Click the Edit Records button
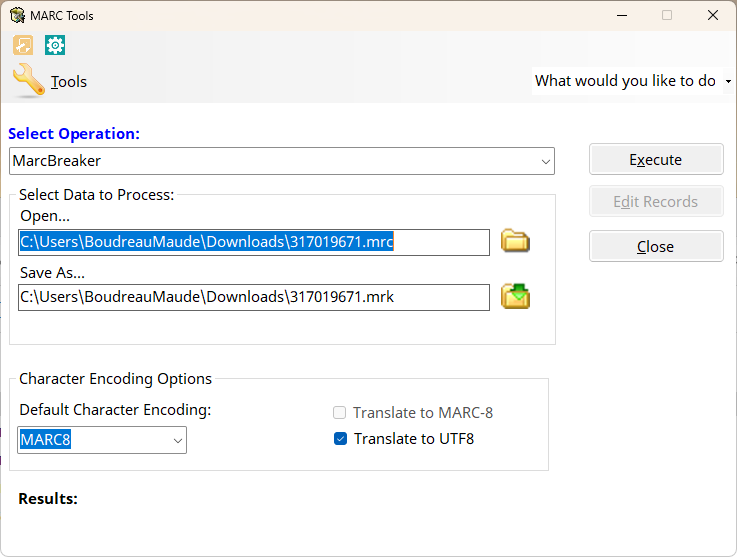The width and height of the screenshot is (737, 557). (655, 202)
